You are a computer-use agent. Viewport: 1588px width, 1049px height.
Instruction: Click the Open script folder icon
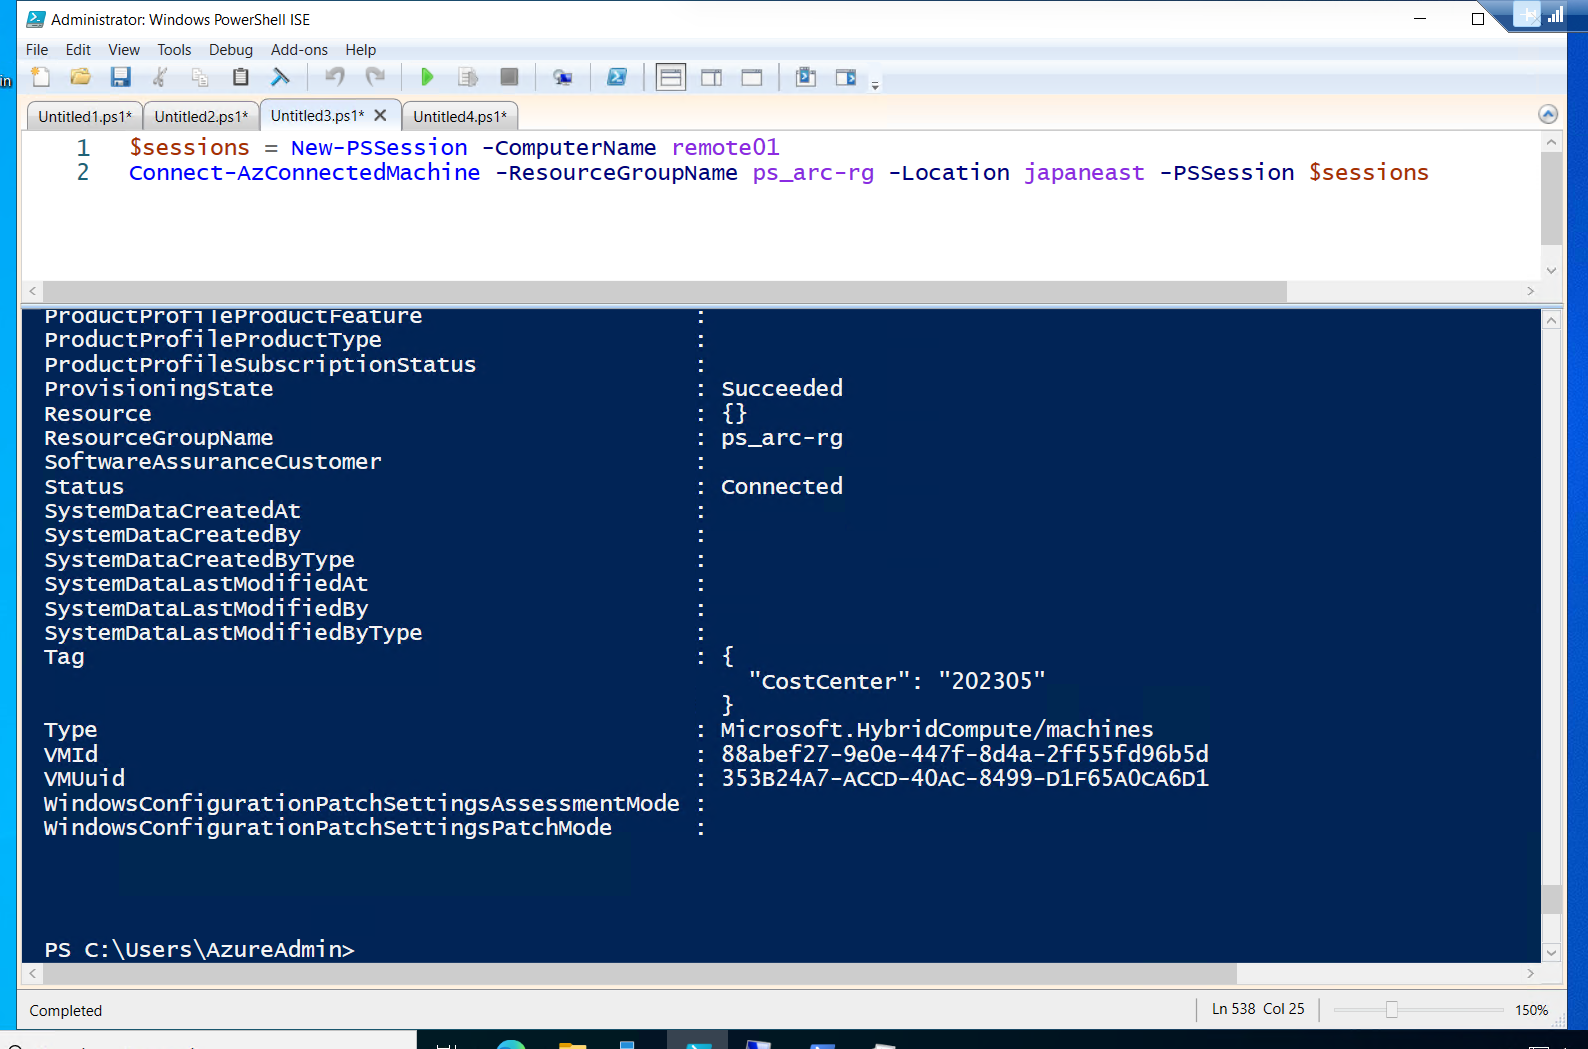(x=81, y=77)
